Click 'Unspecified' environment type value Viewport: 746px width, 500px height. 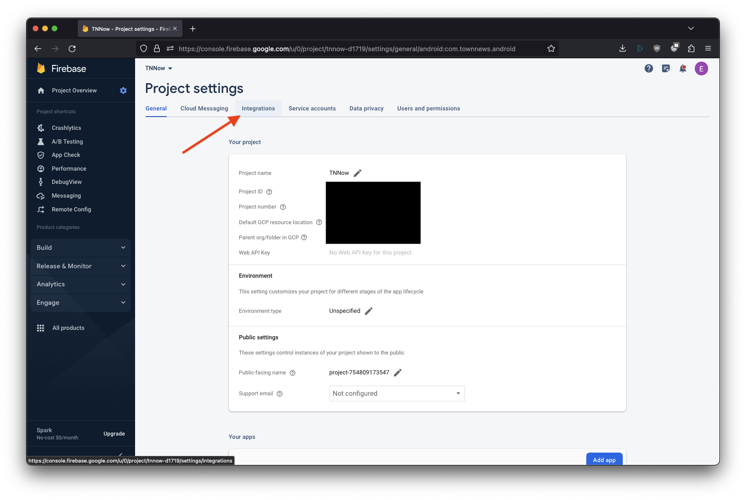click(x=344, y=311)
